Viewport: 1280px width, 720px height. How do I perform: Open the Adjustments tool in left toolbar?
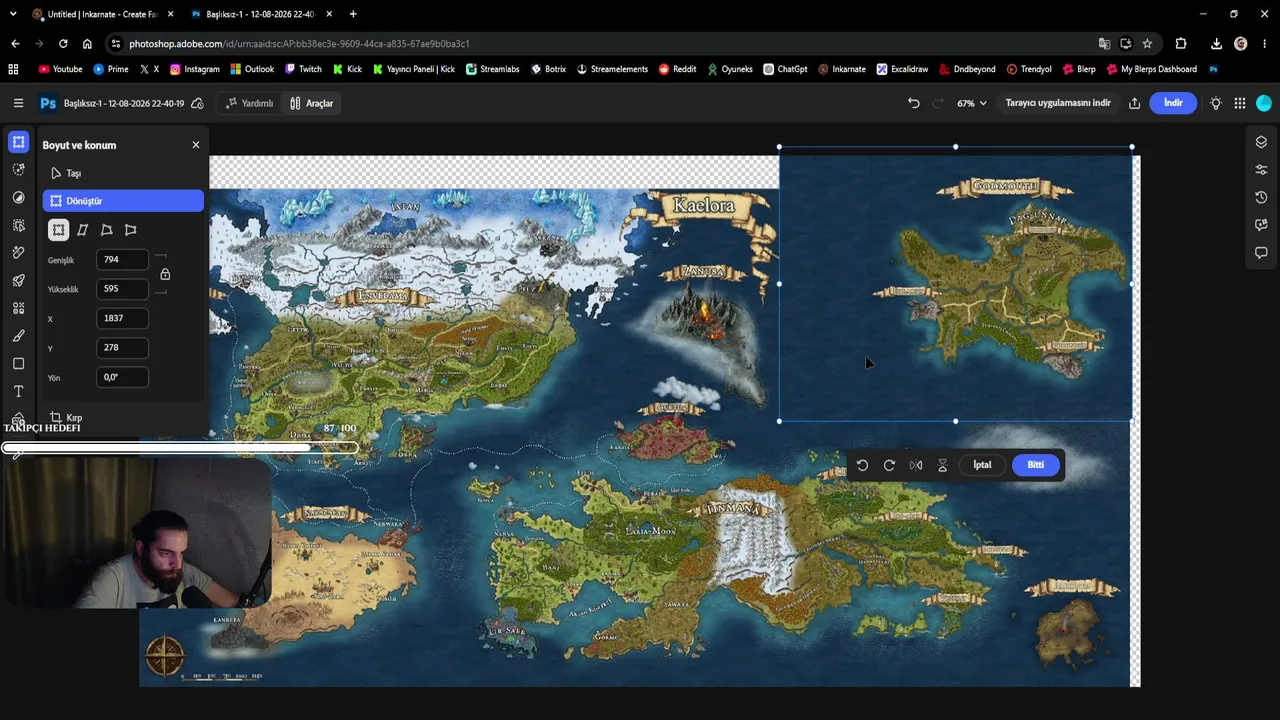[18, 198]
